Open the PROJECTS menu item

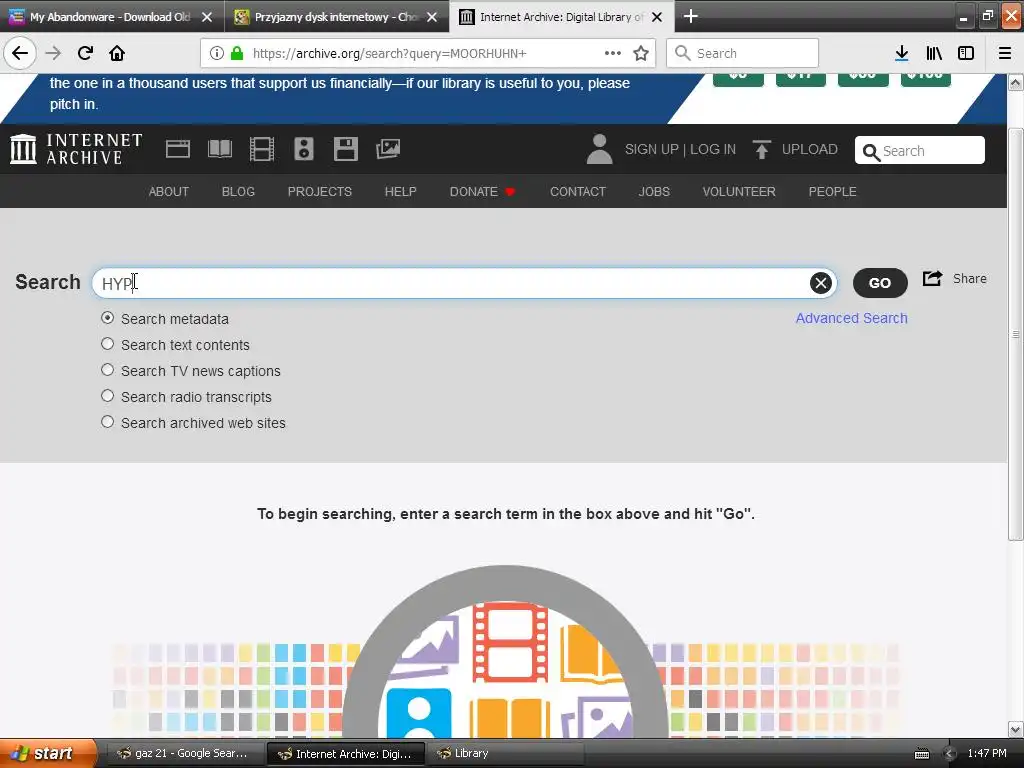point(320,191)
